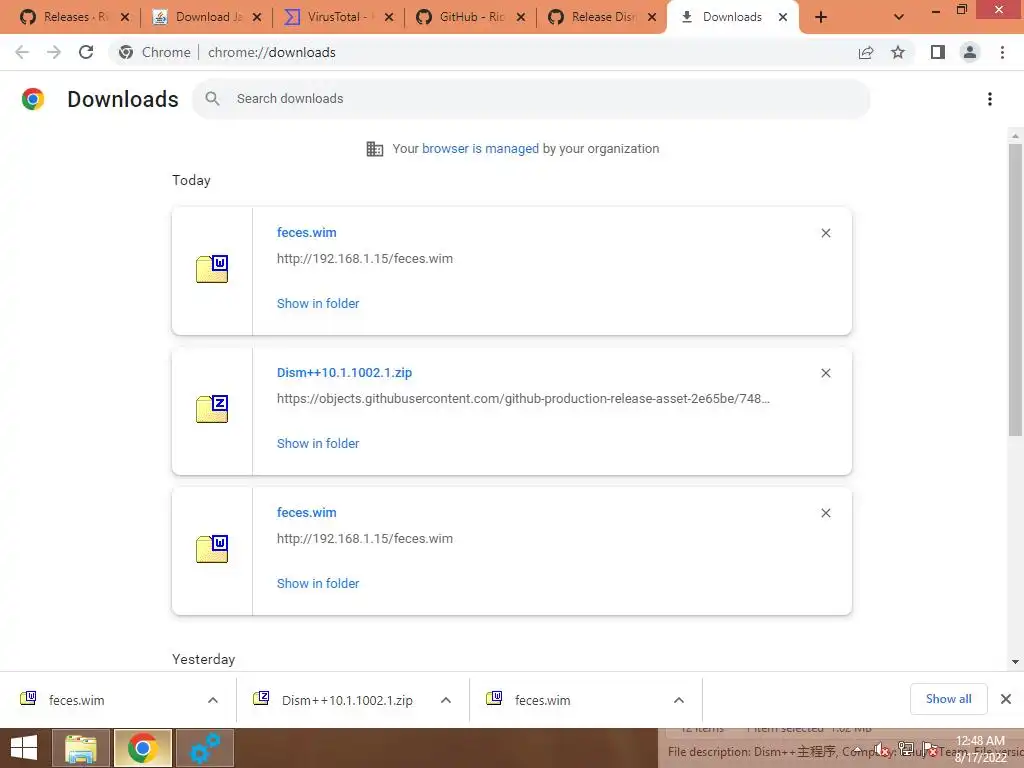Open the profile avatar menu

pyautogui.click(x=970, y=52)
